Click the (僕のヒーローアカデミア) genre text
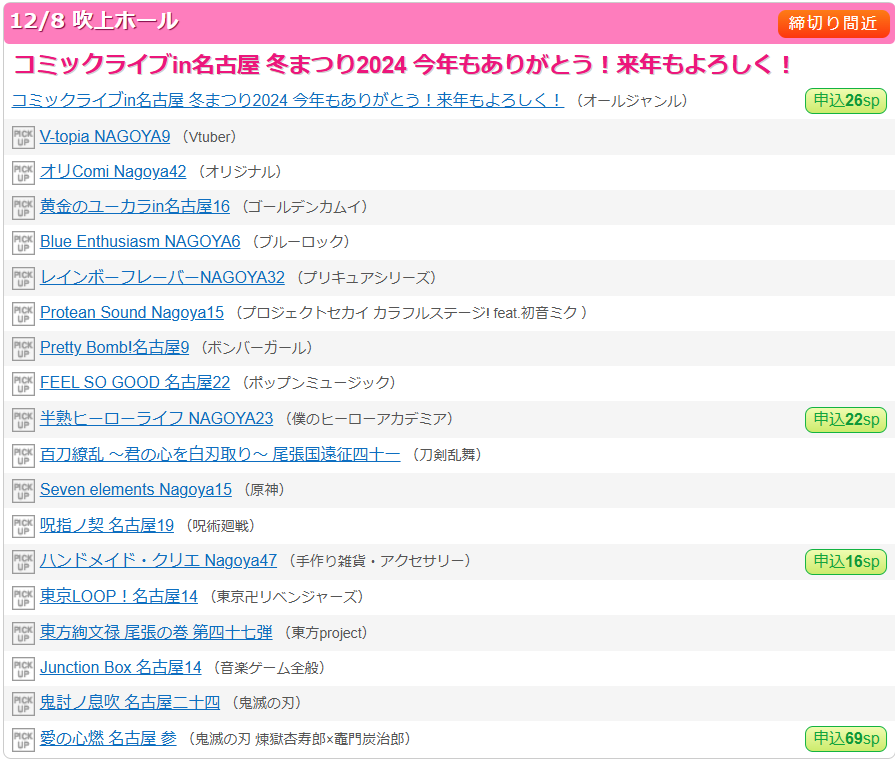 click(x=369, y=419)
